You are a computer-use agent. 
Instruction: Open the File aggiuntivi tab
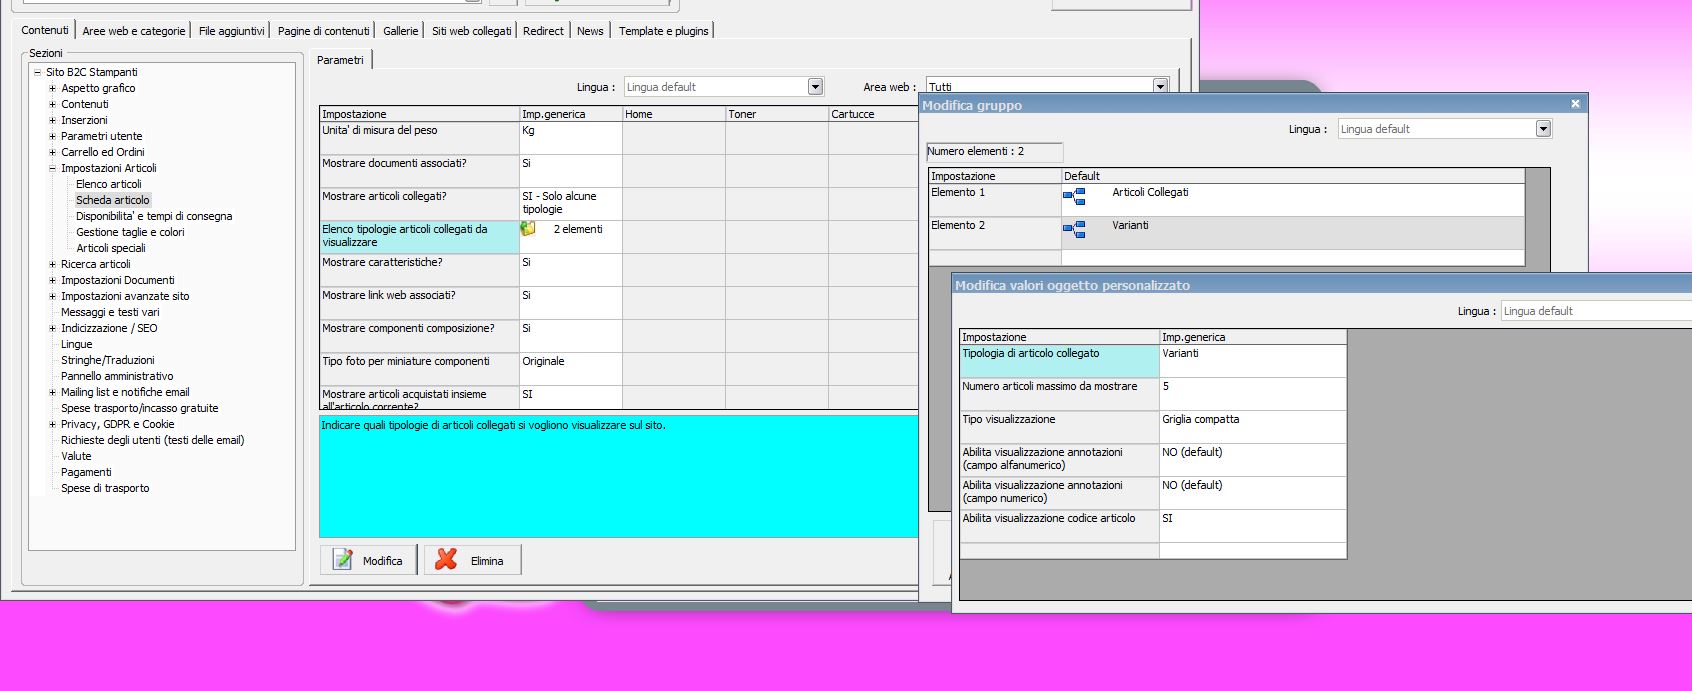tap(231, 31)
